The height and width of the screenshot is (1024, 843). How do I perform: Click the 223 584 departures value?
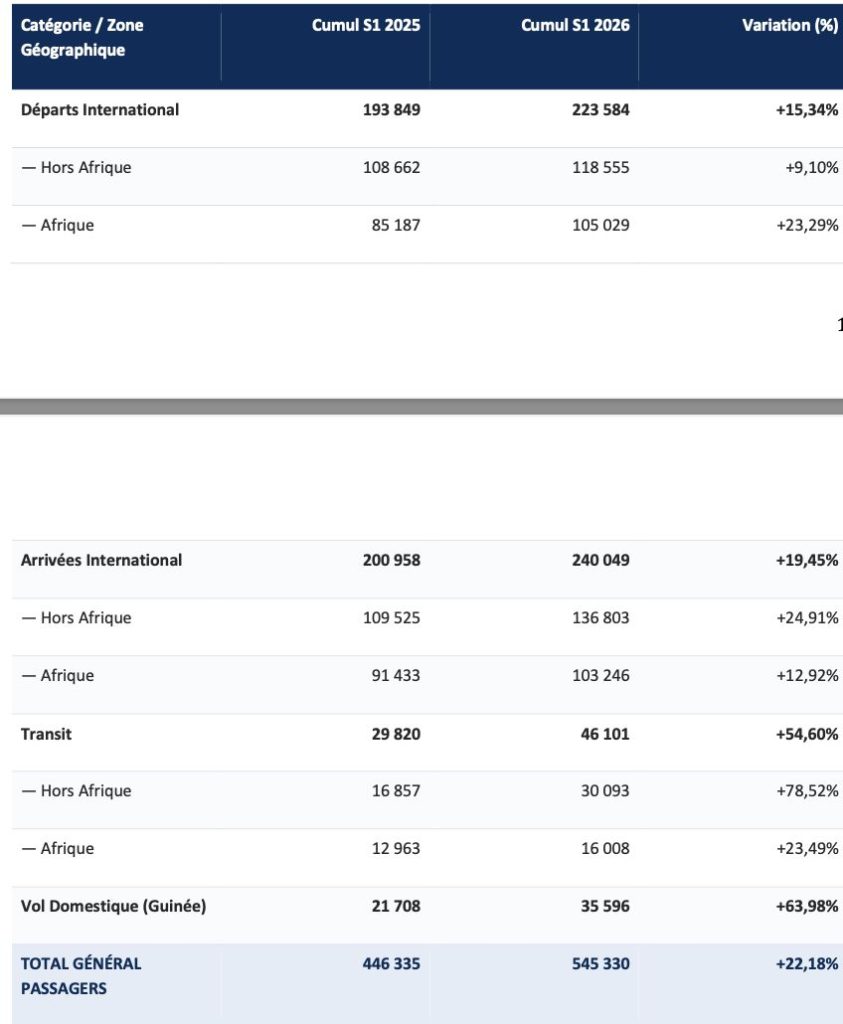pos(601,110)
